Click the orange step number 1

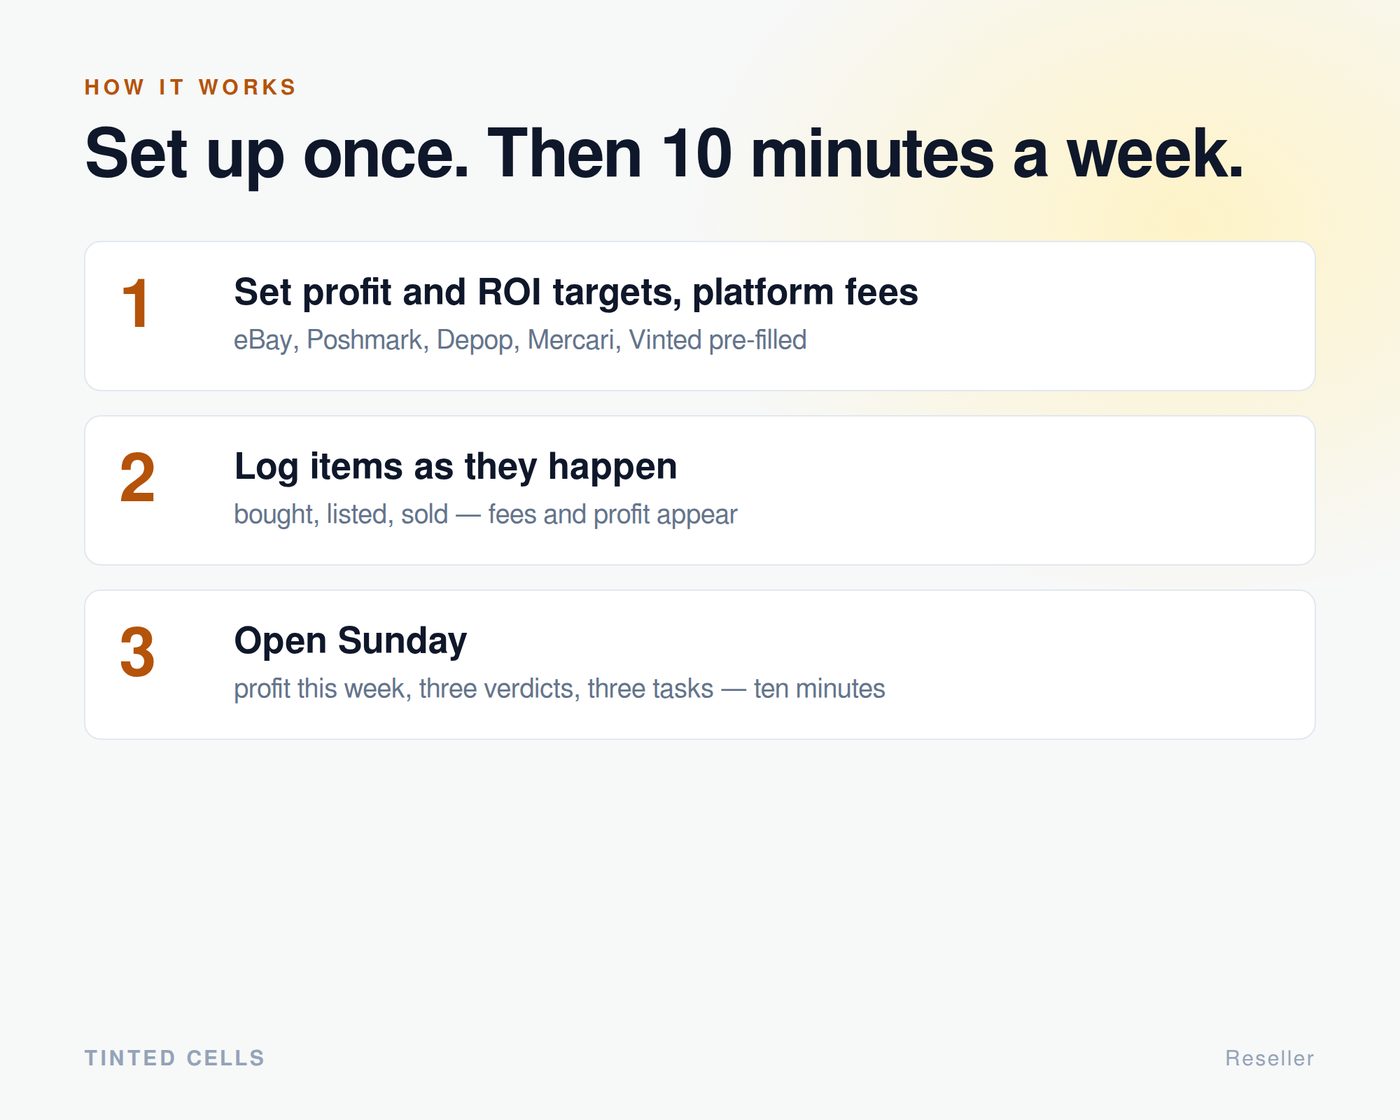(136, 304)
